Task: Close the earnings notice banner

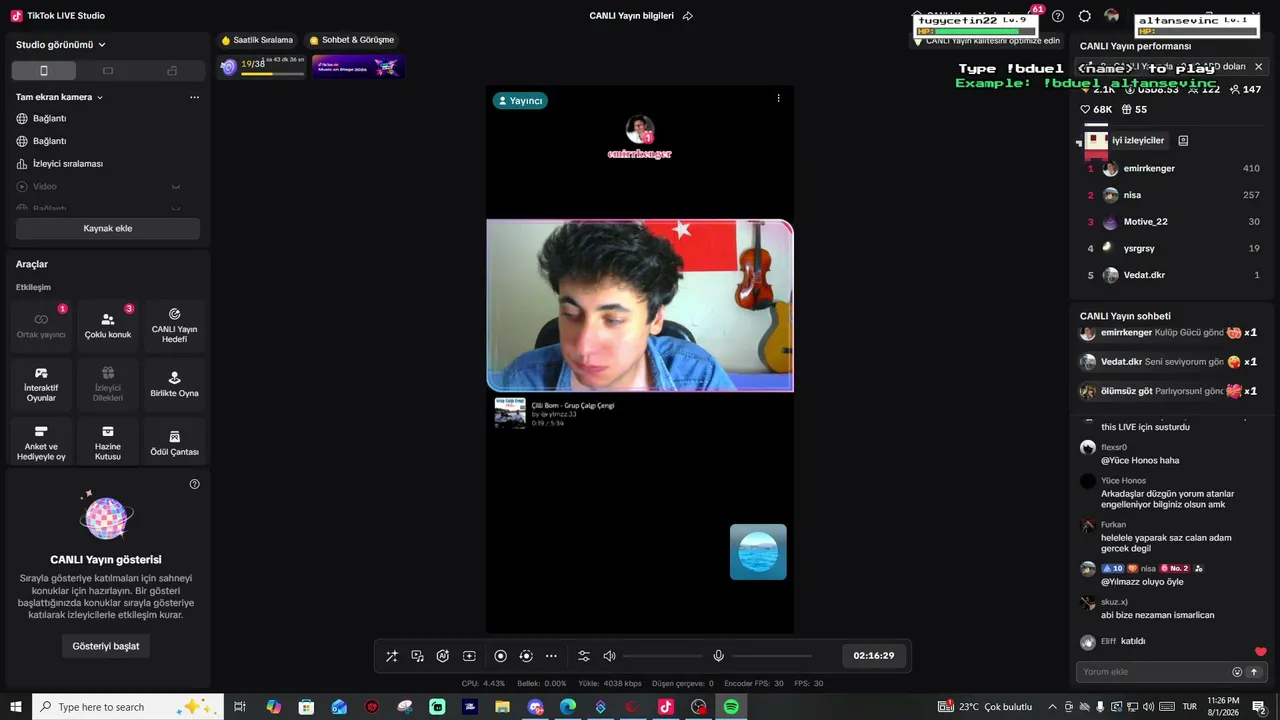Action: (1258, 67)
